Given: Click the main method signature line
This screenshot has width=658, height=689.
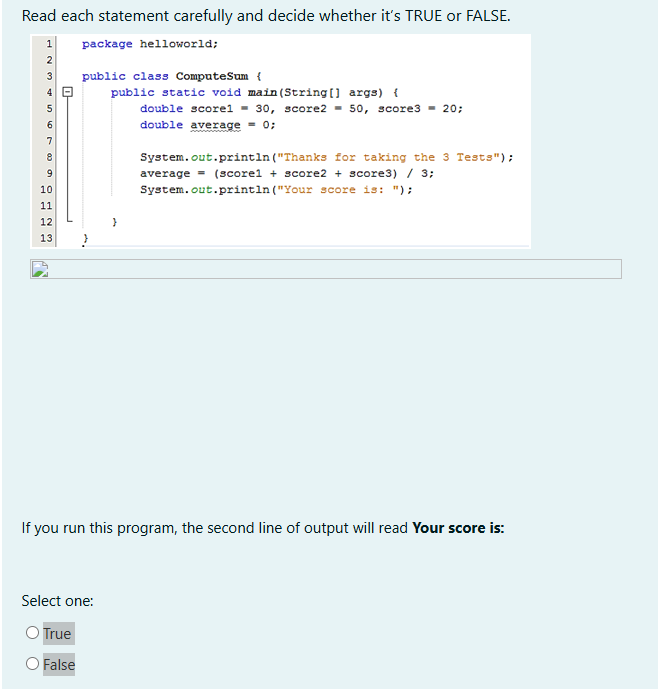Looking at the screenshot, I should click(x=255, y=93).
